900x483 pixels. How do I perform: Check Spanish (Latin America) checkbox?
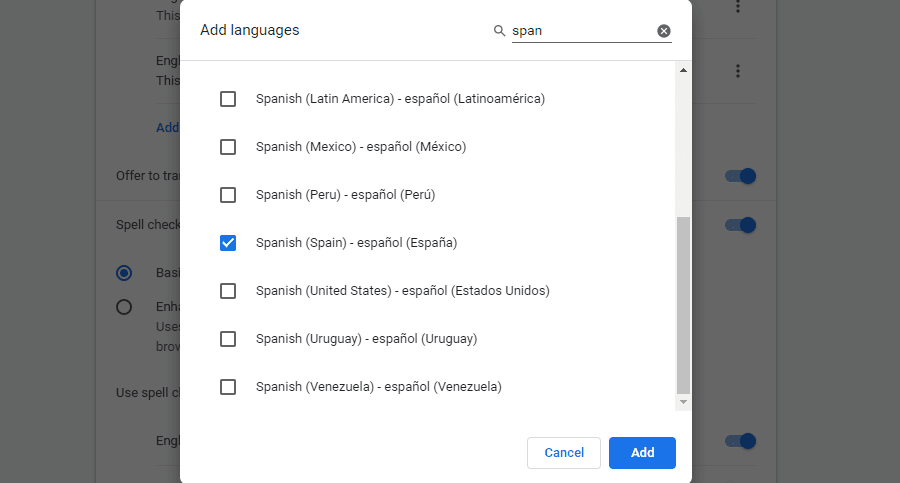(228, 99)
